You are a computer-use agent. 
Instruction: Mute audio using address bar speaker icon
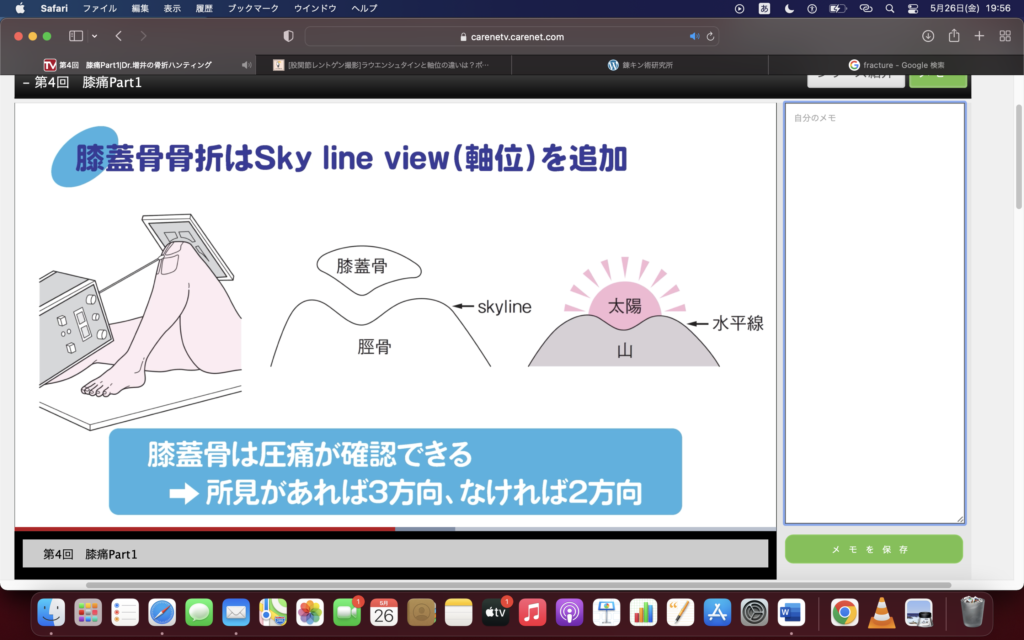click(694, 36)
